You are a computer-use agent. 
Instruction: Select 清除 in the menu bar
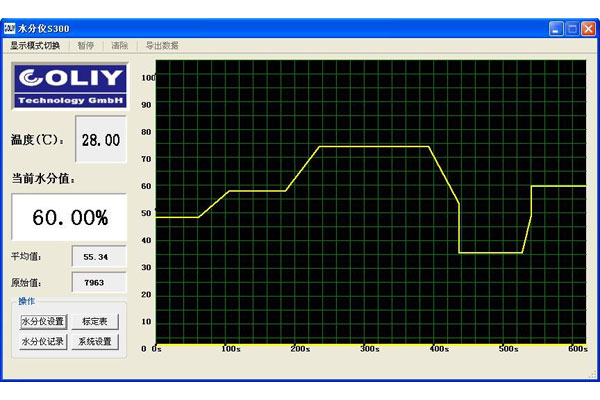119,46
